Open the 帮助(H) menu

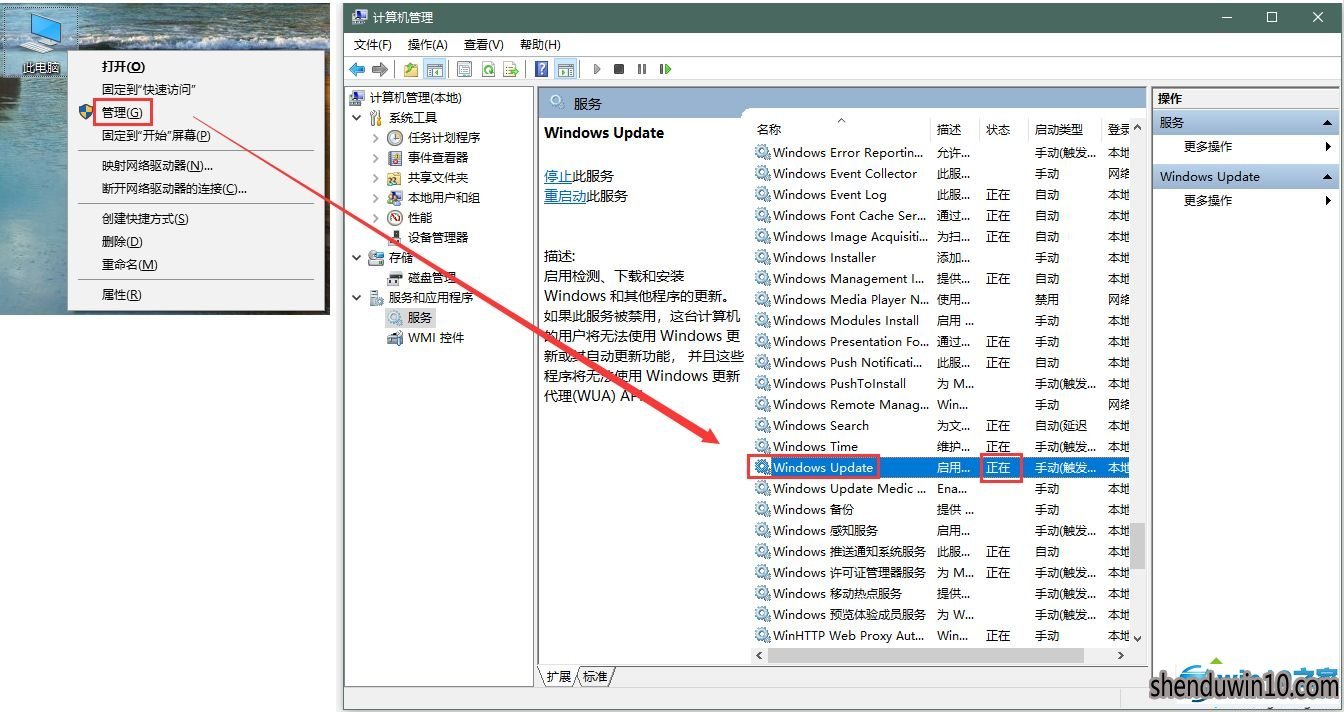tap(540, 44)
